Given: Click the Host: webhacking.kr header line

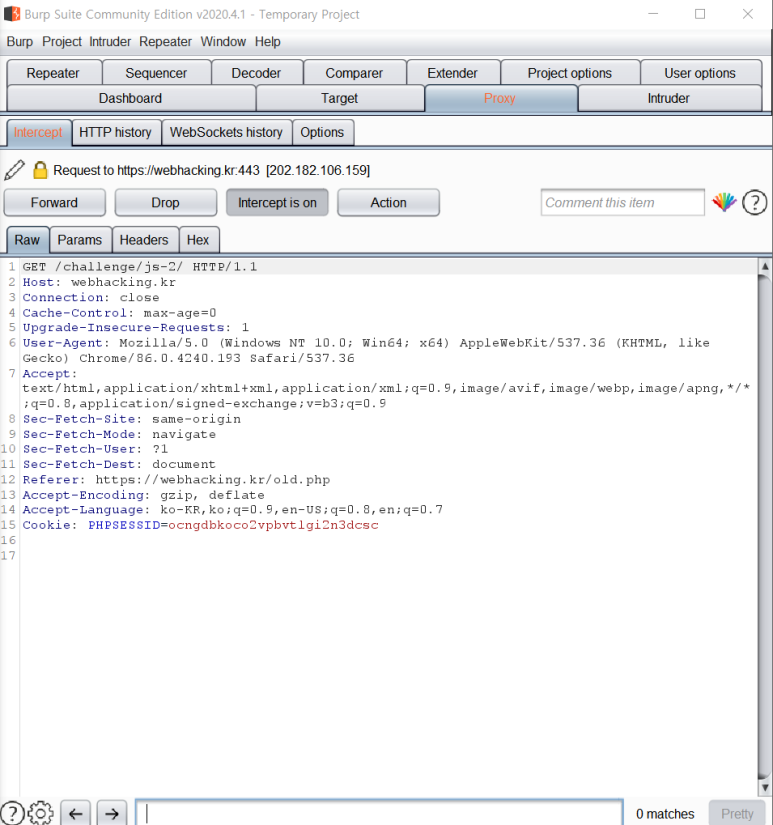Looking at the screenshot, I should click(x=99, y=282).
